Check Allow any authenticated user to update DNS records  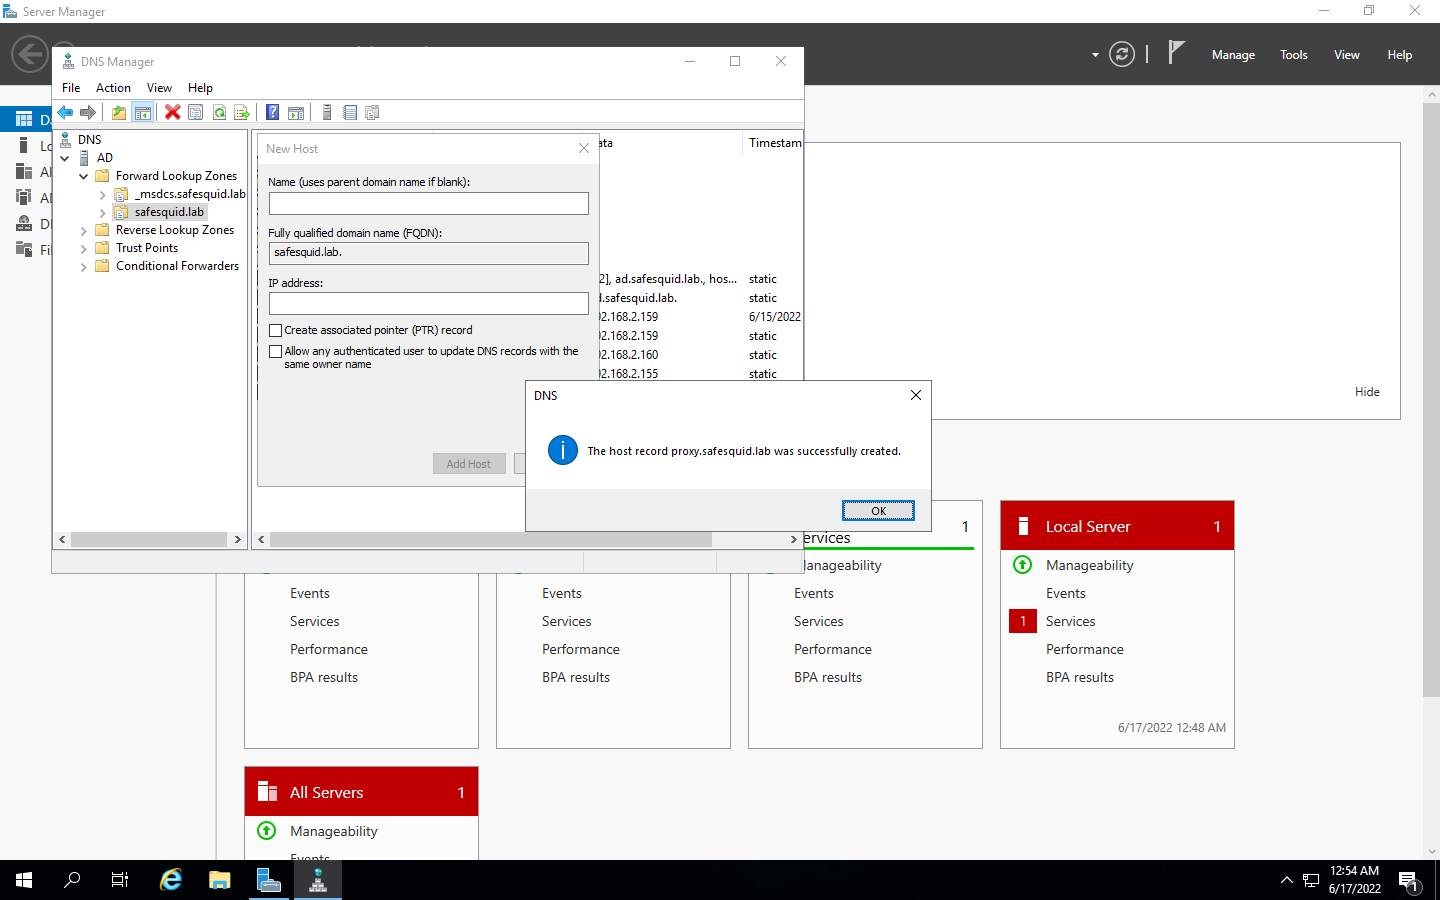click(276, 351)
